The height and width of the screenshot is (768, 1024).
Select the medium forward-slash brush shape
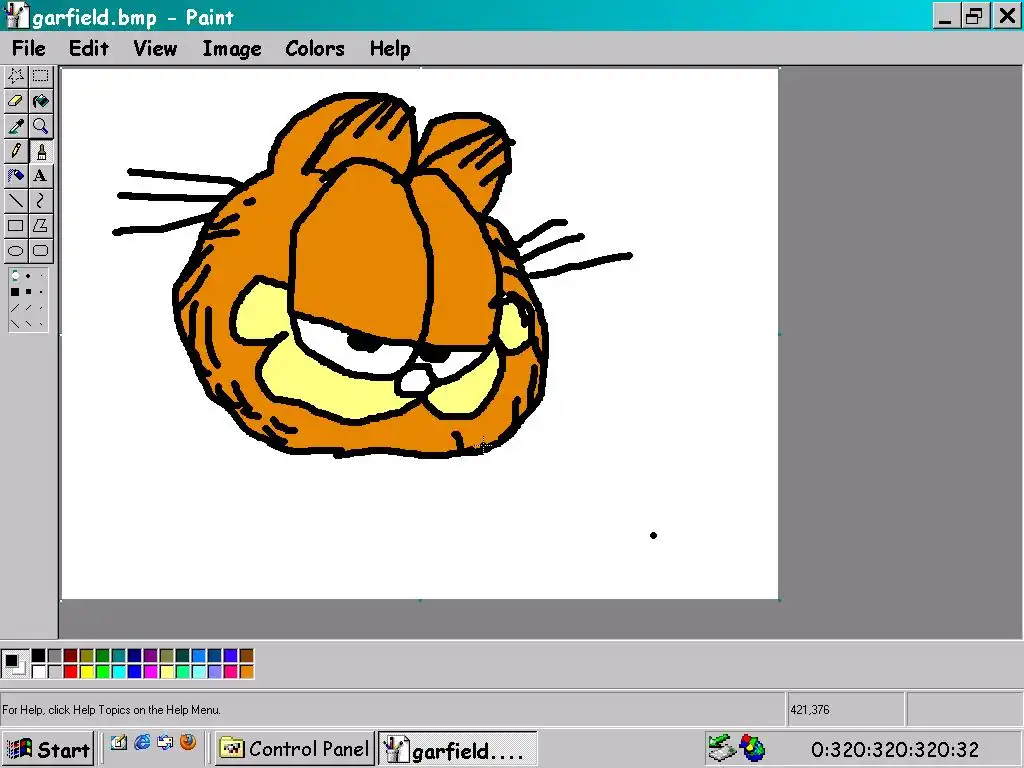click(x=28, y=308)
